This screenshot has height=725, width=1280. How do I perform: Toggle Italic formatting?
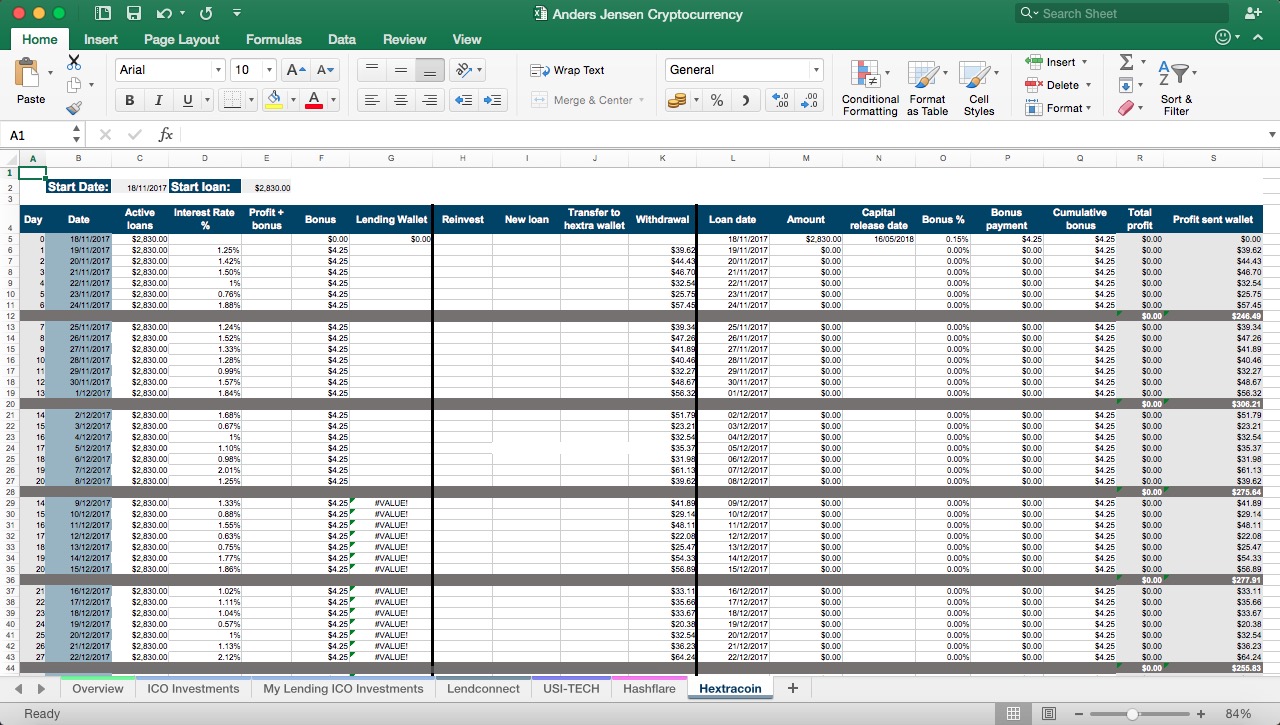pos(158,100)
